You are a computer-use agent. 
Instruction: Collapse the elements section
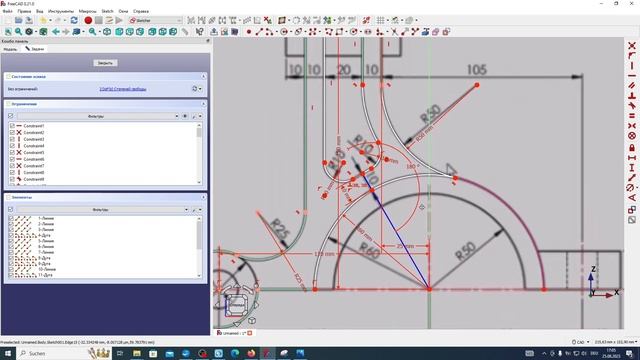pyautogui.click(x=203, y=197)
